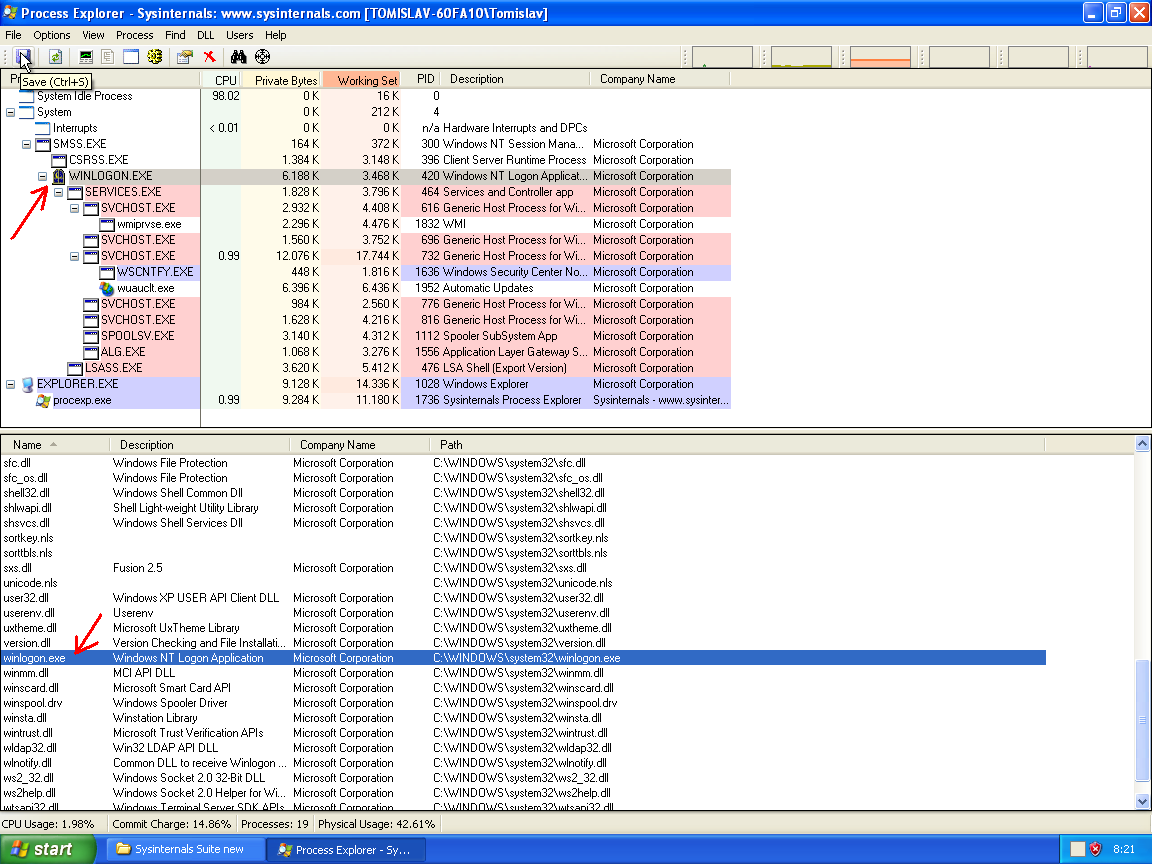Image resolution: width=1152 pixels, height=864 pixels.
Task: Click the Save toolbar icon
Action: tap(24, 57)
